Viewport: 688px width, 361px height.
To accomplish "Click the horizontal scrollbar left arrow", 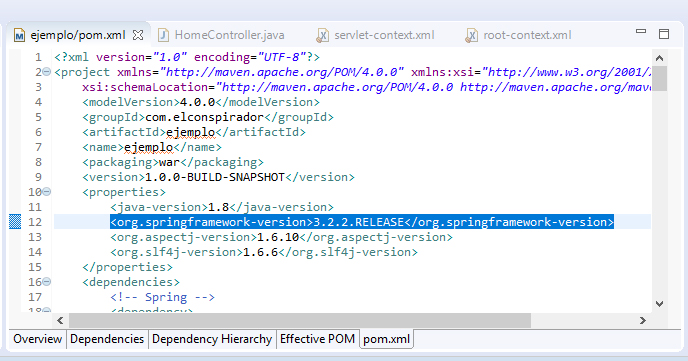I will pos(60,321).
